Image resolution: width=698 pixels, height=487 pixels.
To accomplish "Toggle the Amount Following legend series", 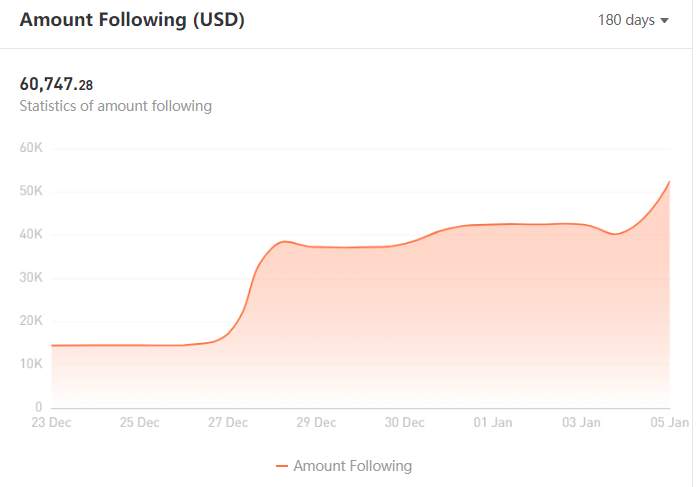I will coord(344,466).
